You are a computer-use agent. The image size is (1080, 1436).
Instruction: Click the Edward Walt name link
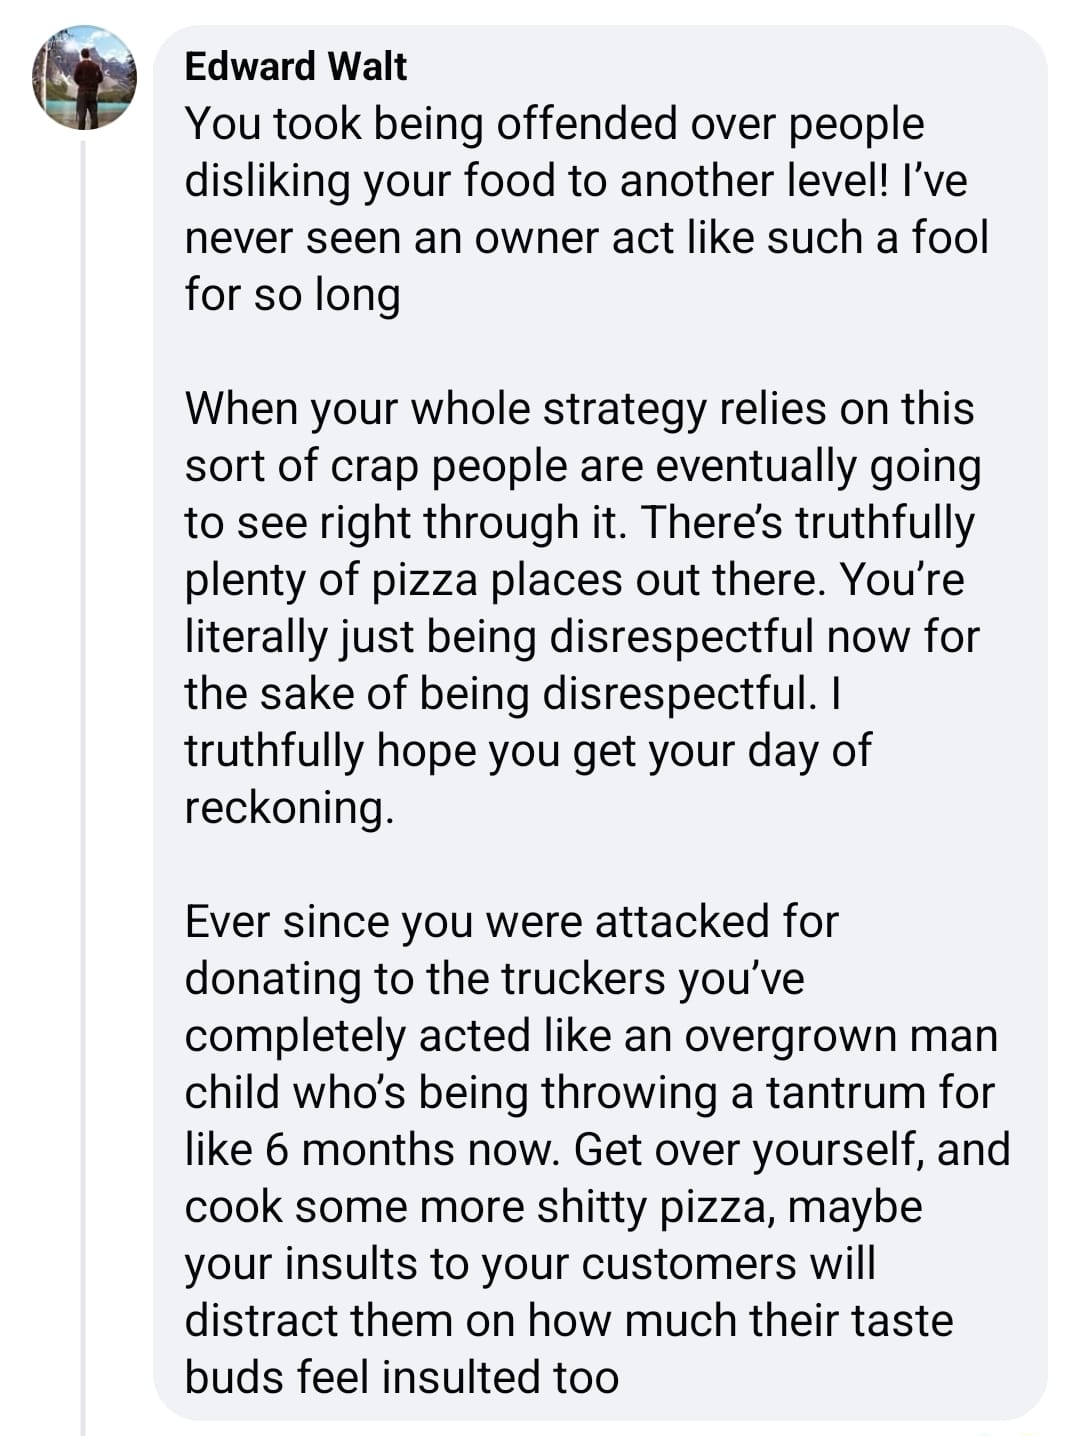pos(296,67)
